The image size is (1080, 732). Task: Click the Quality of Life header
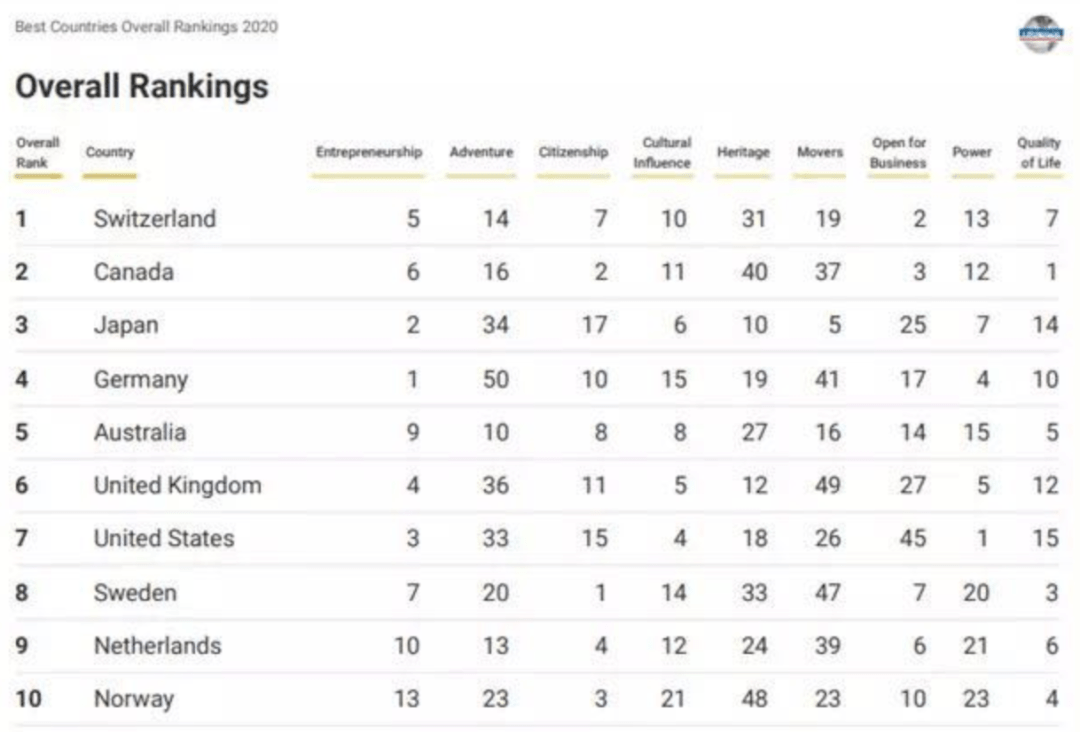[x=1039, y=152]
